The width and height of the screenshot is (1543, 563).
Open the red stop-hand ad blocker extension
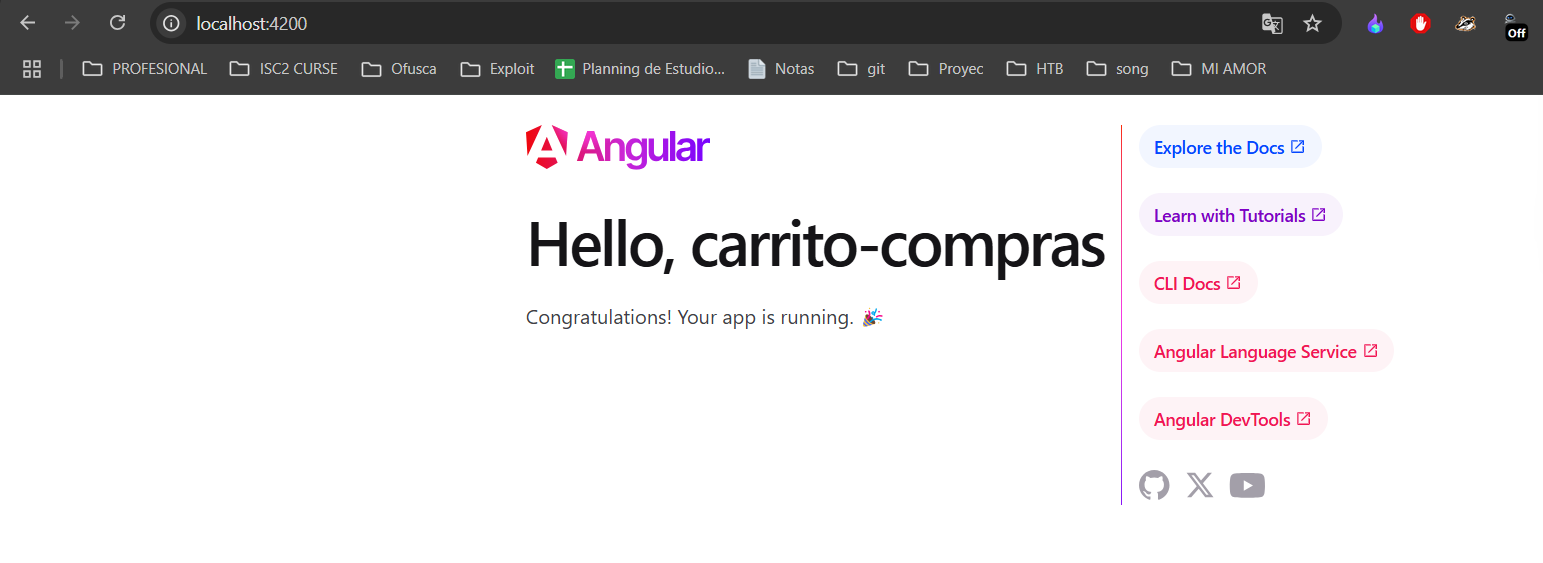pyautogui.click(x=1420, y=23)
